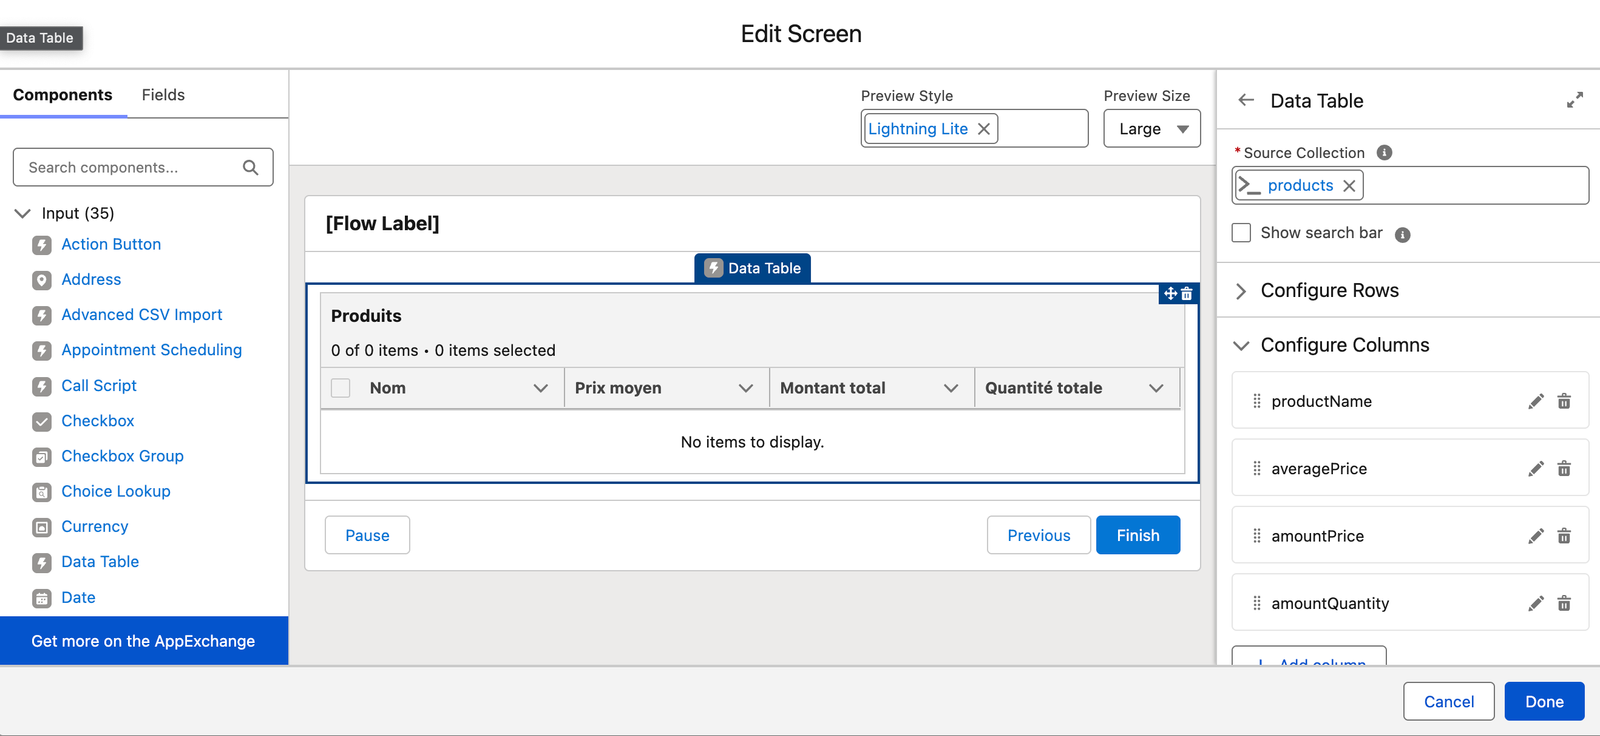This screenshot has height=736, width=1600.
Task: Open the Components tab
Action: (x=63, y=95)
